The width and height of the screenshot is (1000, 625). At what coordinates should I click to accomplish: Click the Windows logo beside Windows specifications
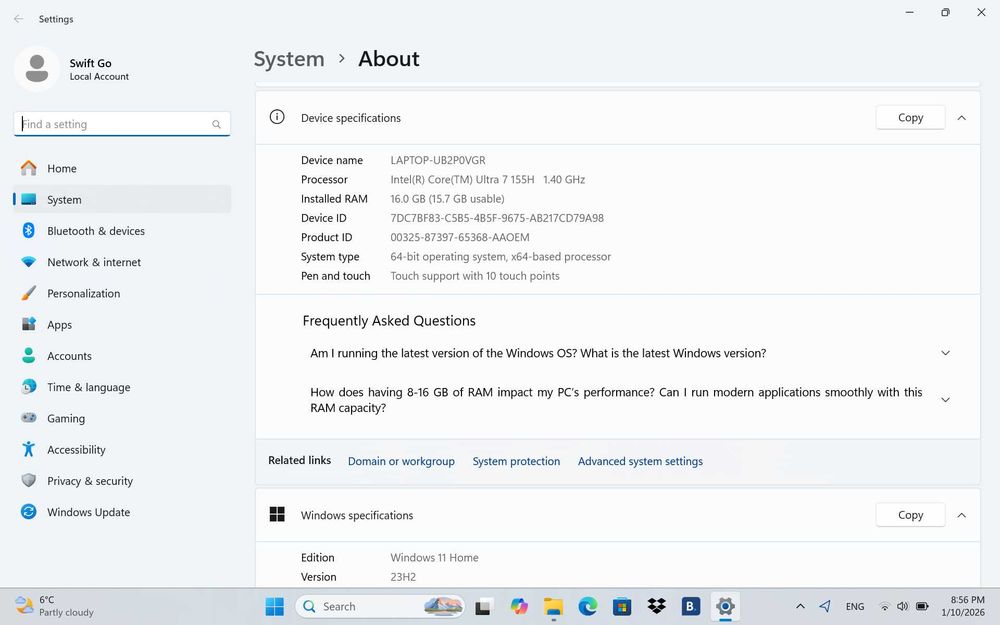(277, 514)
